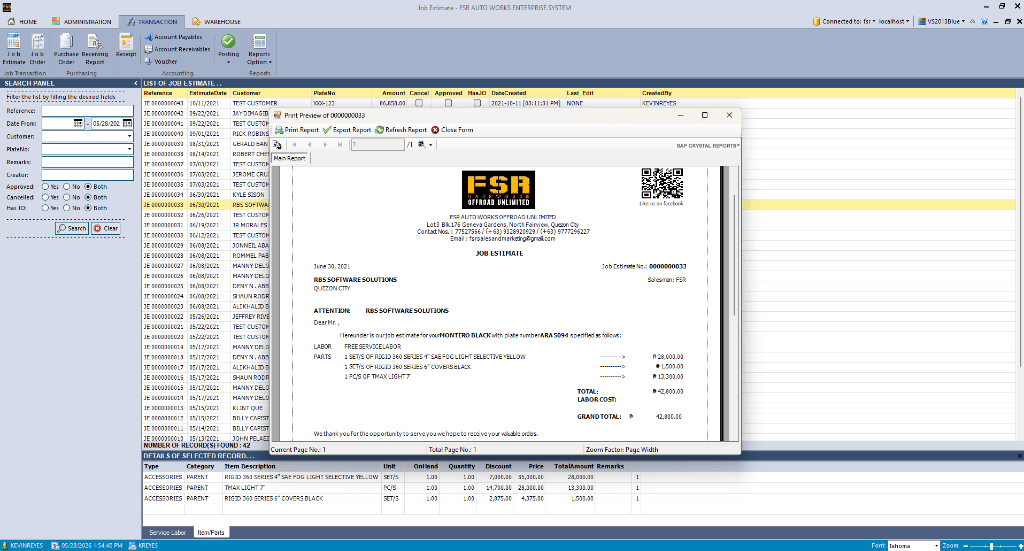The width and height of the screenshot is (1024, 551).
Task: Switch to the ADMINISTRATION ribbon tab
Action: (x=82, y=22)
